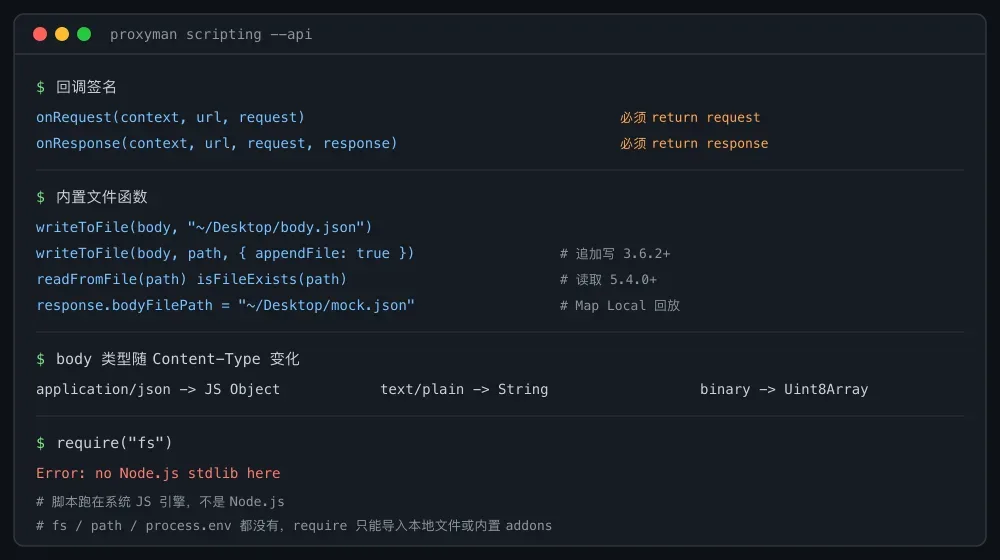The image size is (1000, 560).
Task: Click the text 'isFileExists(path)'
Action: 272,279
